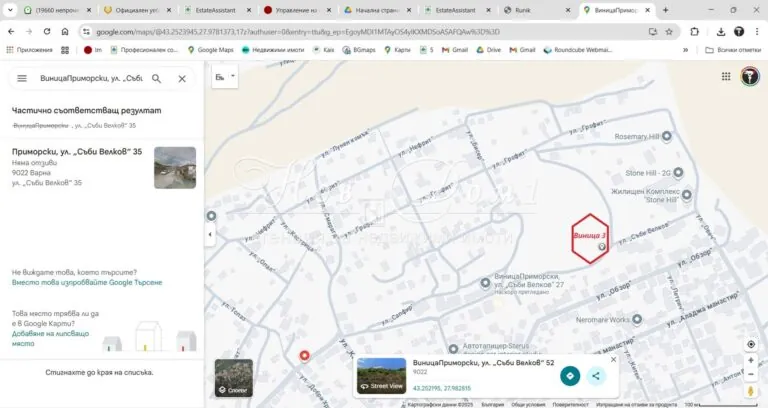The width and height of the screenshot is (768, 408).
Task: Switch to satellite layers view
Action: click(233, 378)
